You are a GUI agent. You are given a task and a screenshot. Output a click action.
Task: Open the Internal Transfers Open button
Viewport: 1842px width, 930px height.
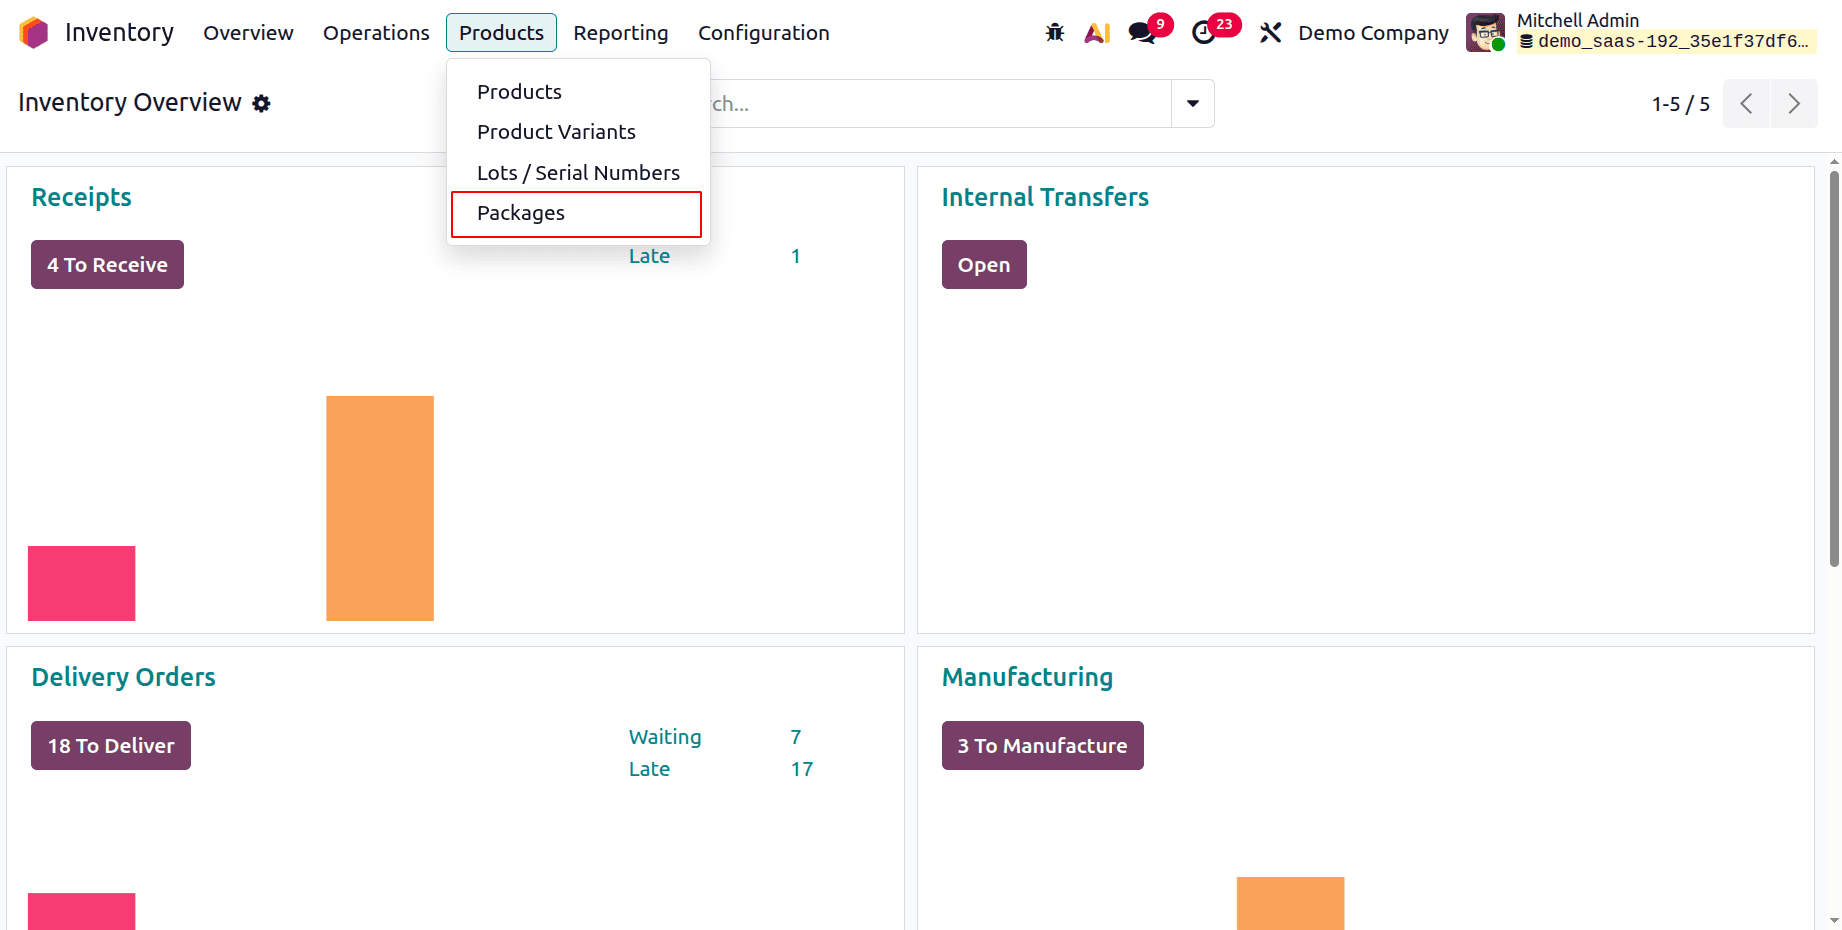pos(983,264)
